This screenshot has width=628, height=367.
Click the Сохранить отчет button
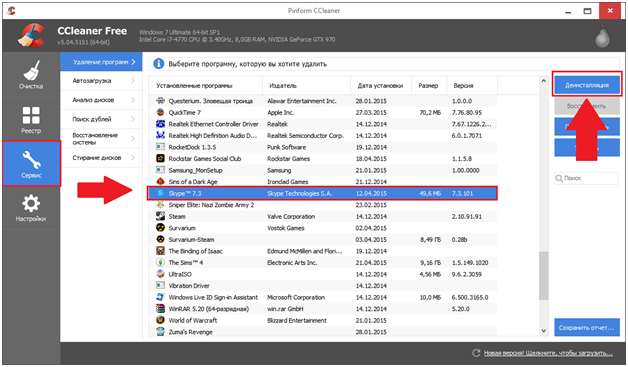pyautogui.click(x=587, y=327)
